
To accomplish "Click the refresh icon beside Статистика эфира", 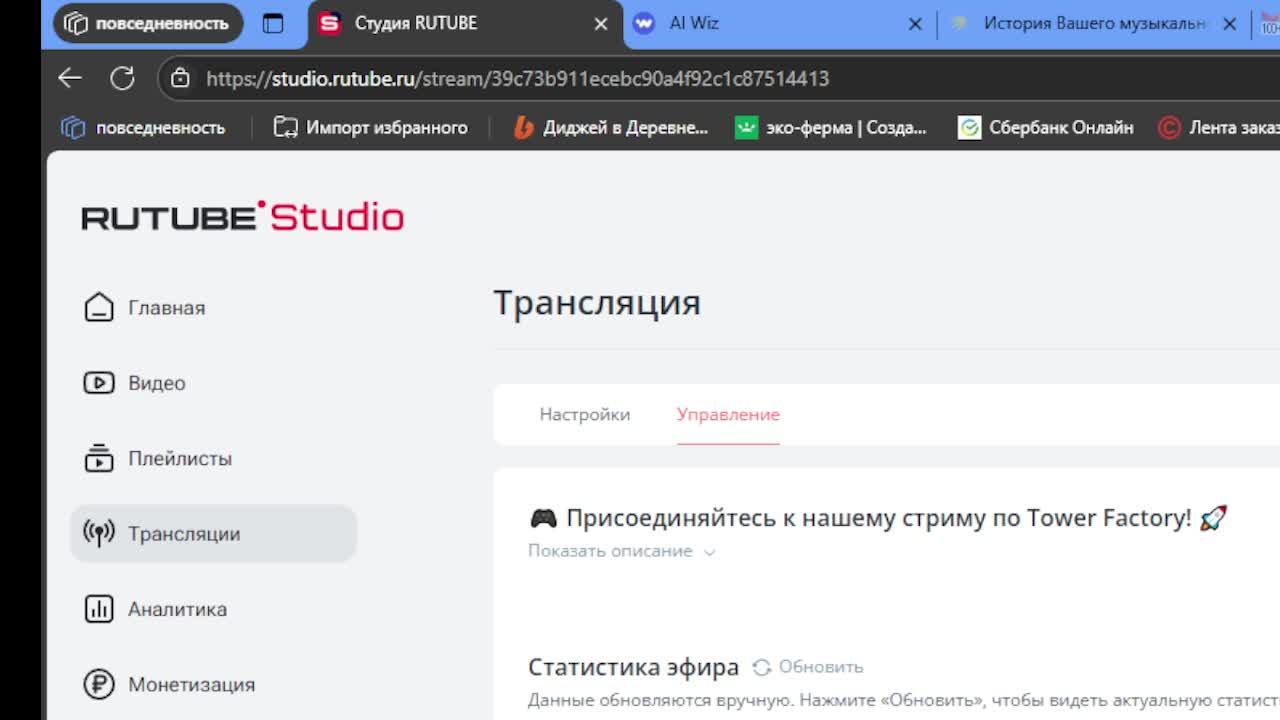I will (762, 667).
